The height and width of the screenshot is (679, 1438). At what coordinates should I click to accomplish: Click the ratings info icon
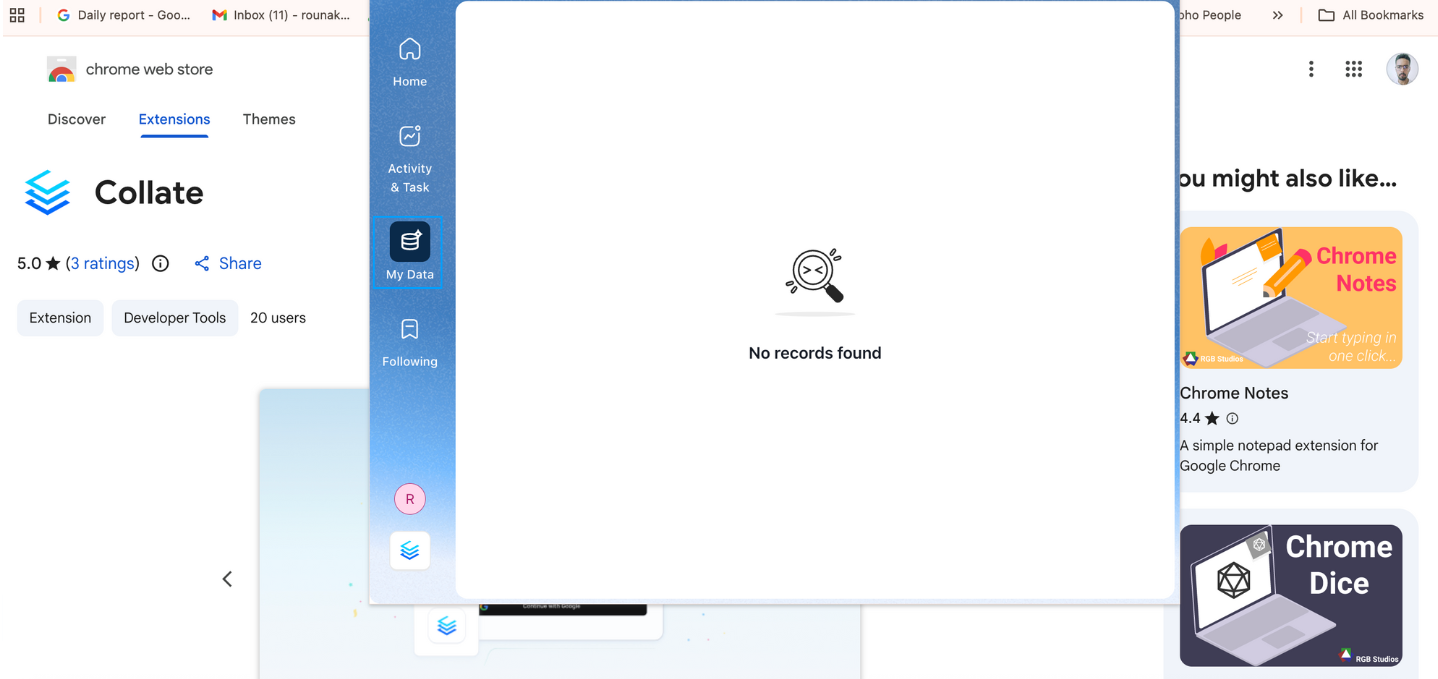click(x=160, y=264)
